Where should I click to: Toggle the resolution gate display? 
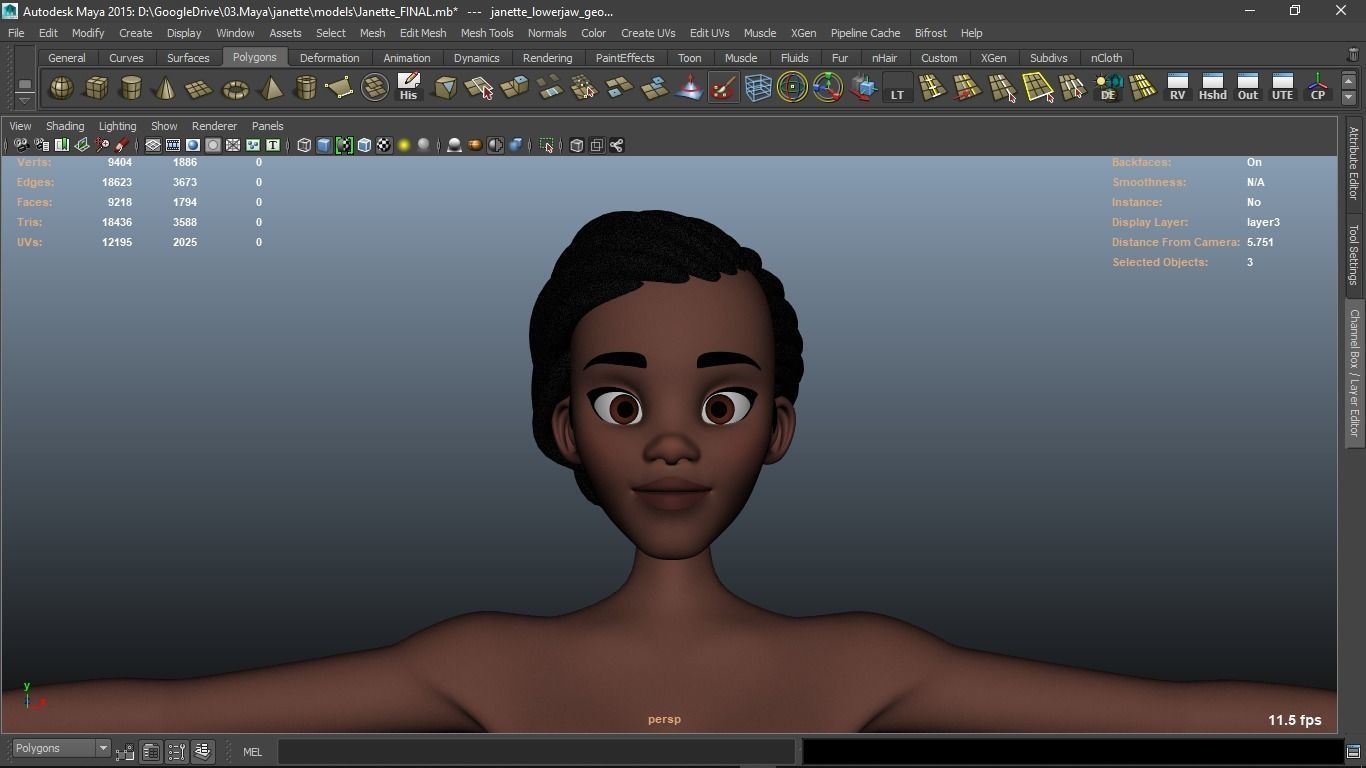pos(193,145)
